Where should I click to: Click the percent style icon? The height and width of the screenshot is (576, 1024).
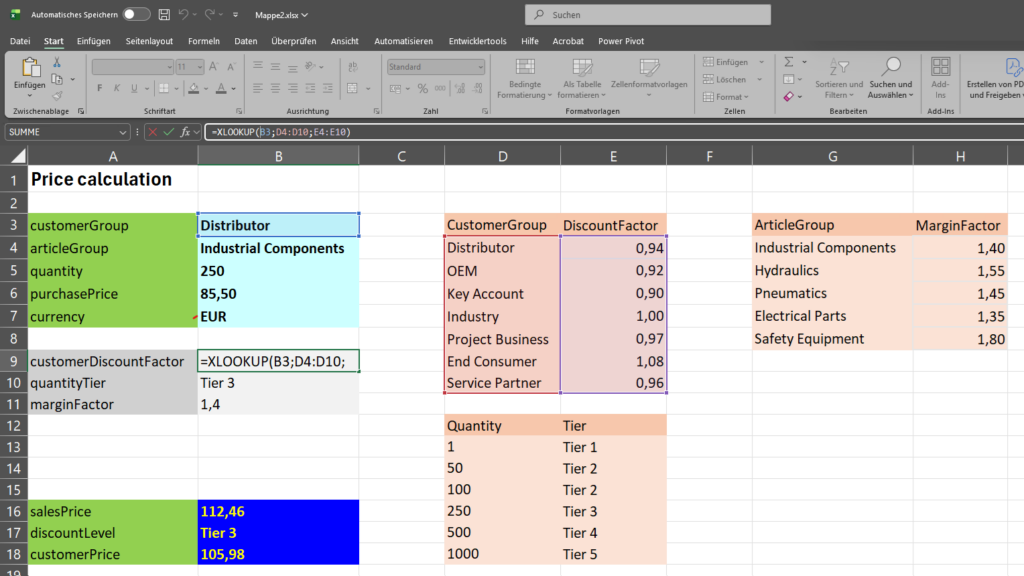(x=423, y=88)
